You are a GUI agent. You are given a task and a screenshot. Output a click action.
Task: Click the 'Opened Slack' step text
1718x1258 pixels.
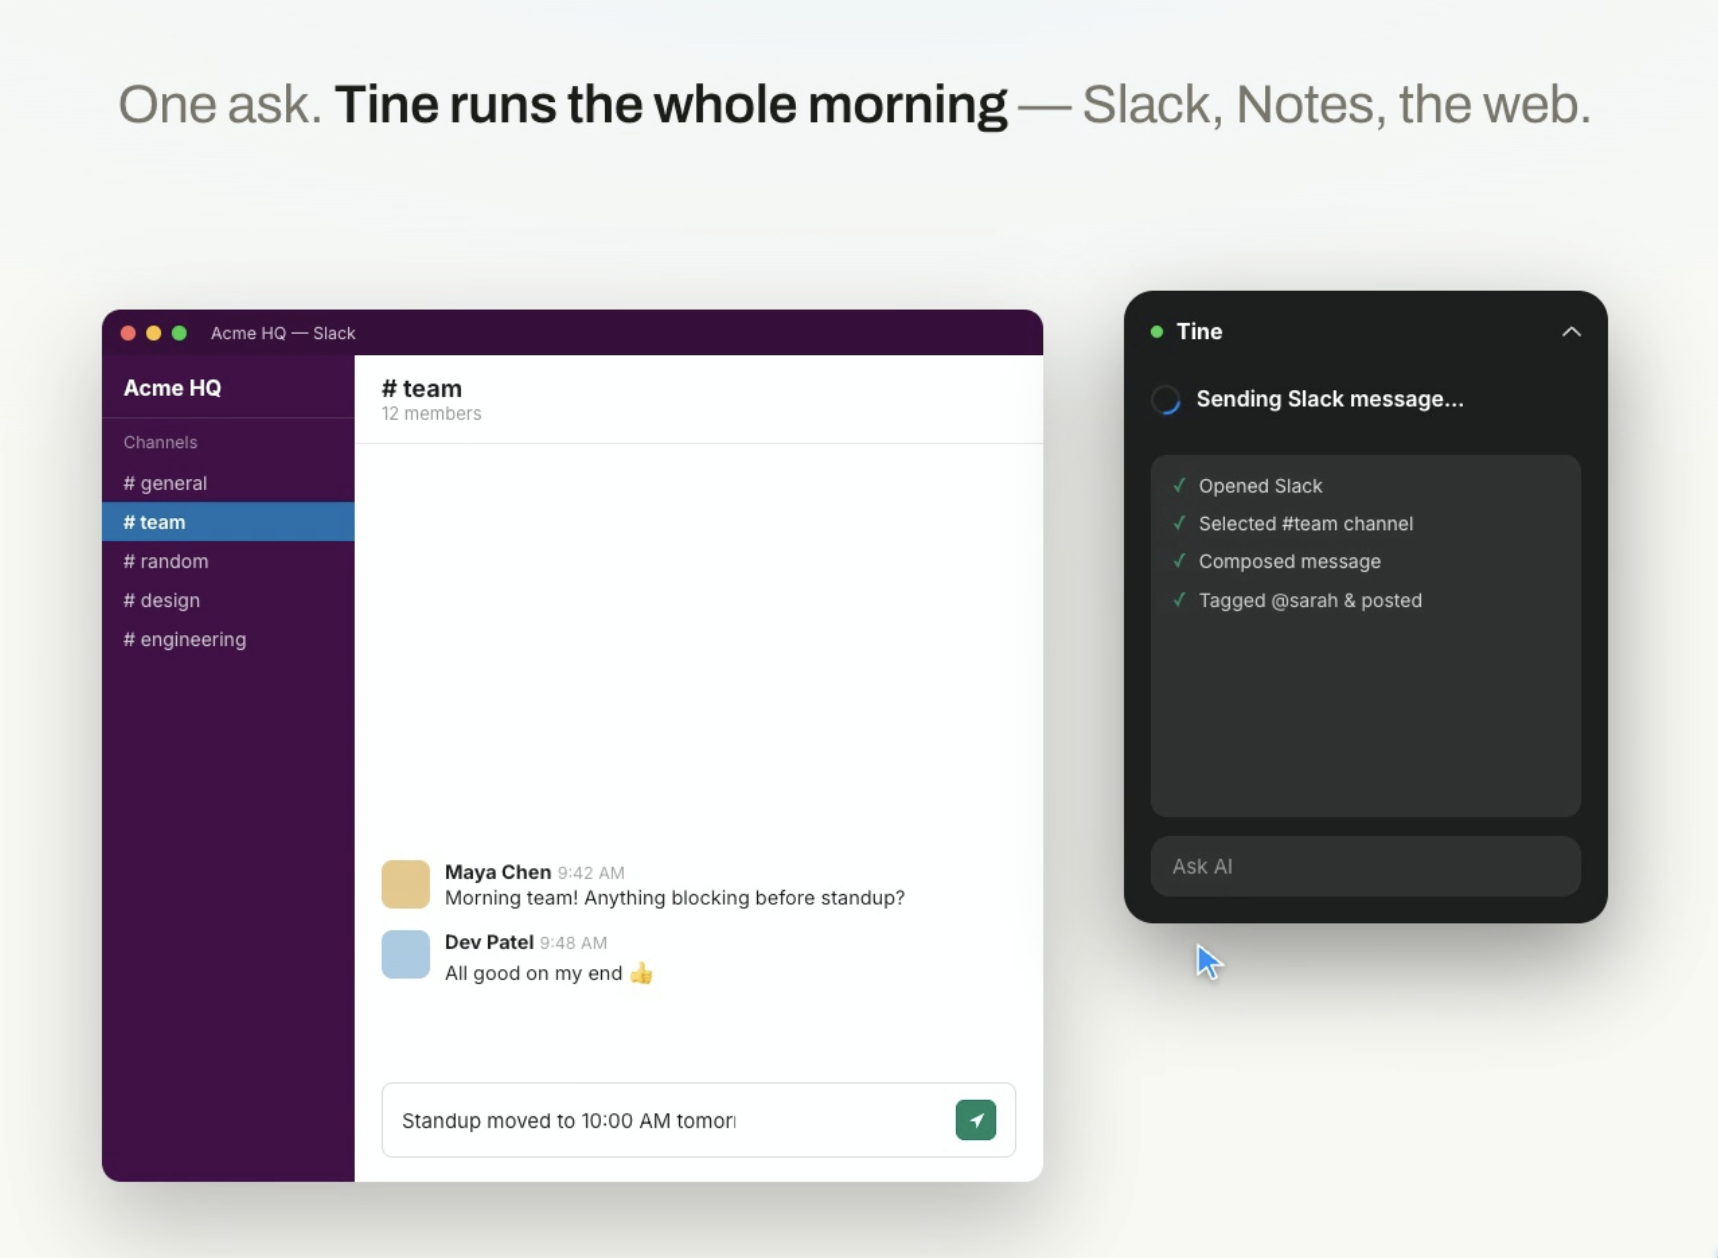[x=1260, y=486]
